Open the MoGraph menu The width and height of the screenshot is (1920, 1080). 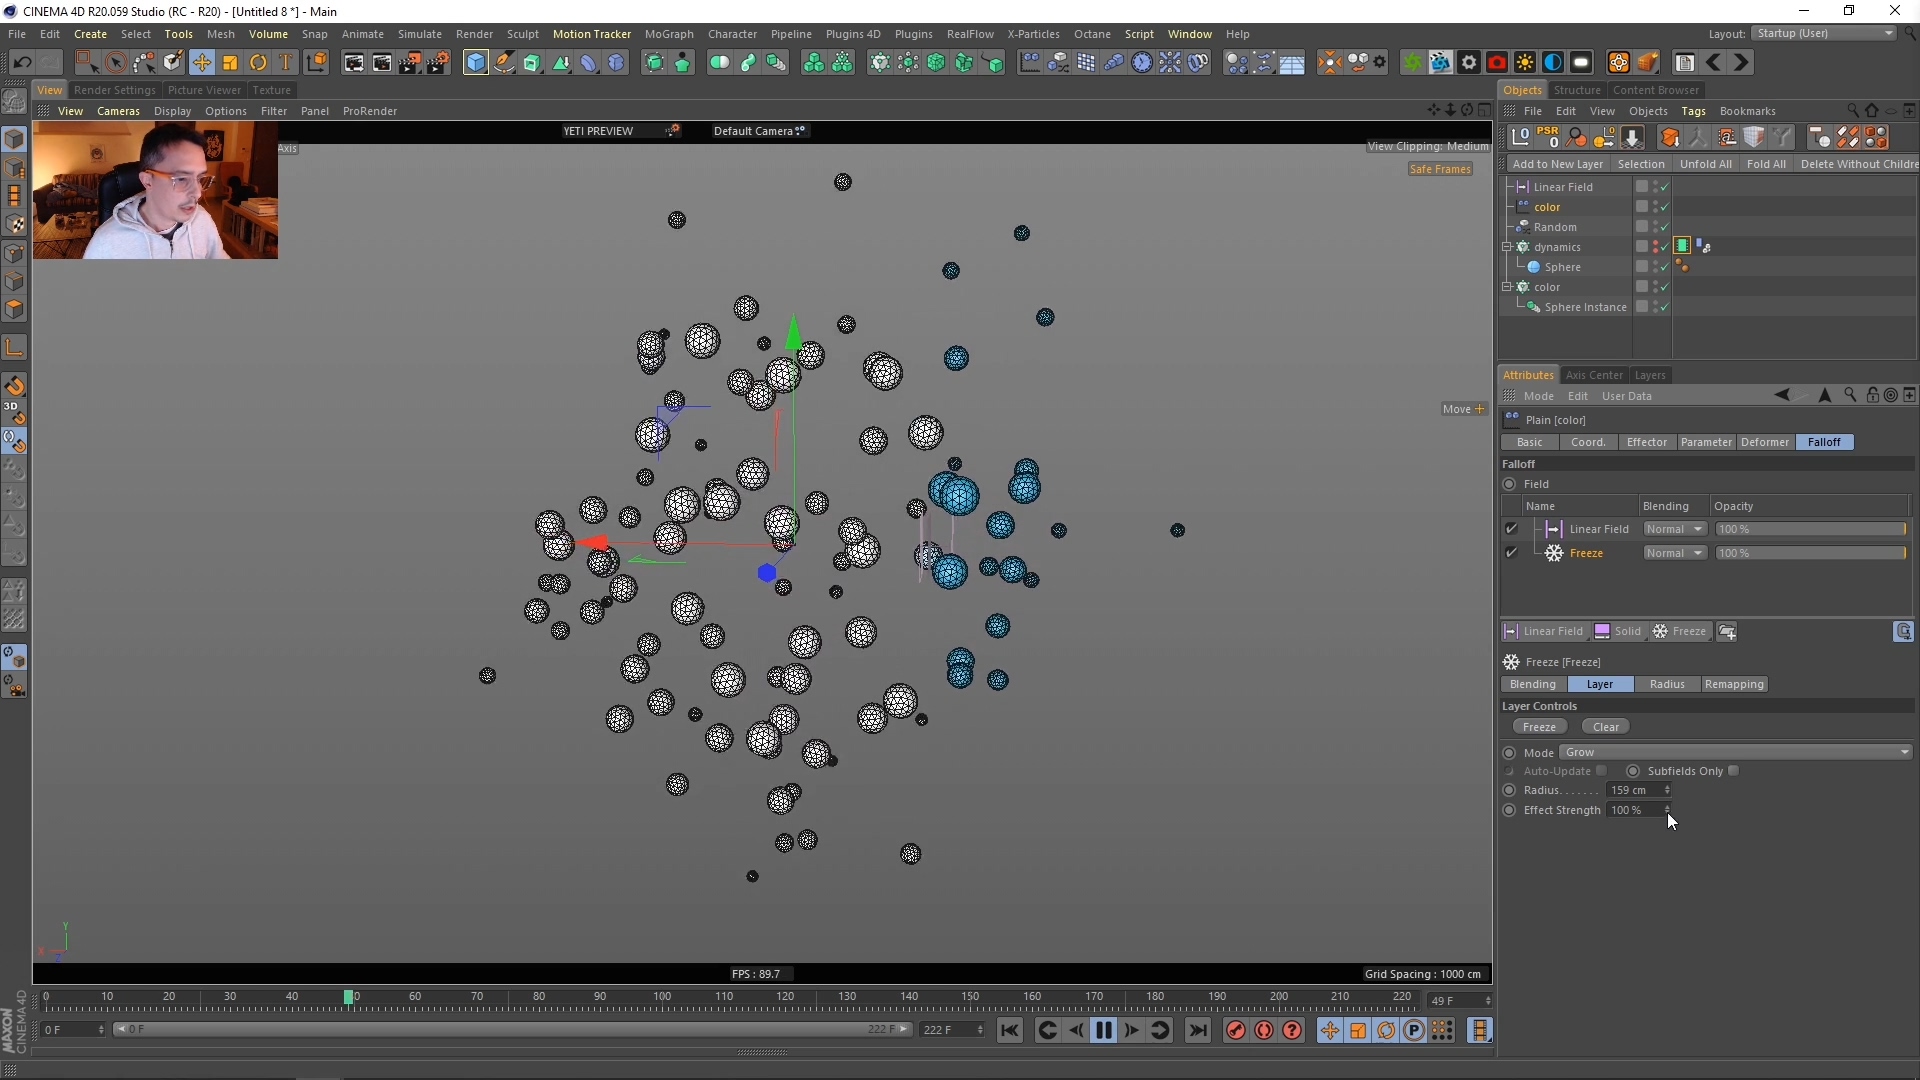[669, 33]
